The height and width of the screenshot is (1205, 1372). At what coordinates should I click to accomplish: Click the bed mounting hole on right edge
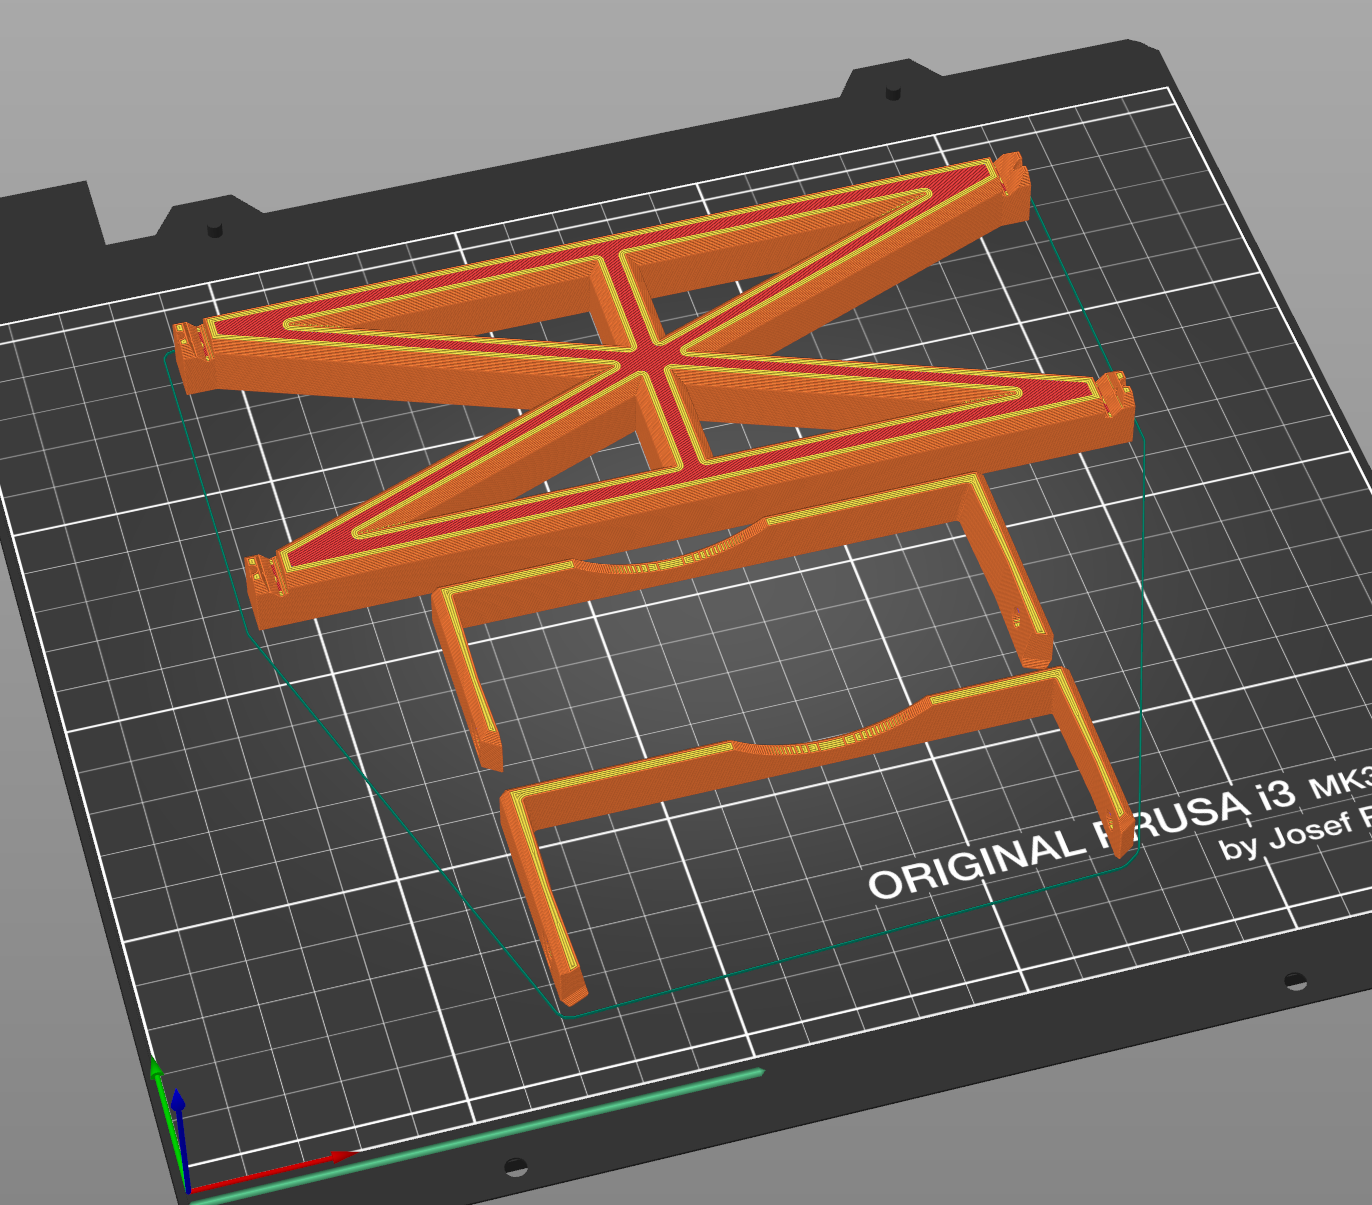tap(1295, 981)
